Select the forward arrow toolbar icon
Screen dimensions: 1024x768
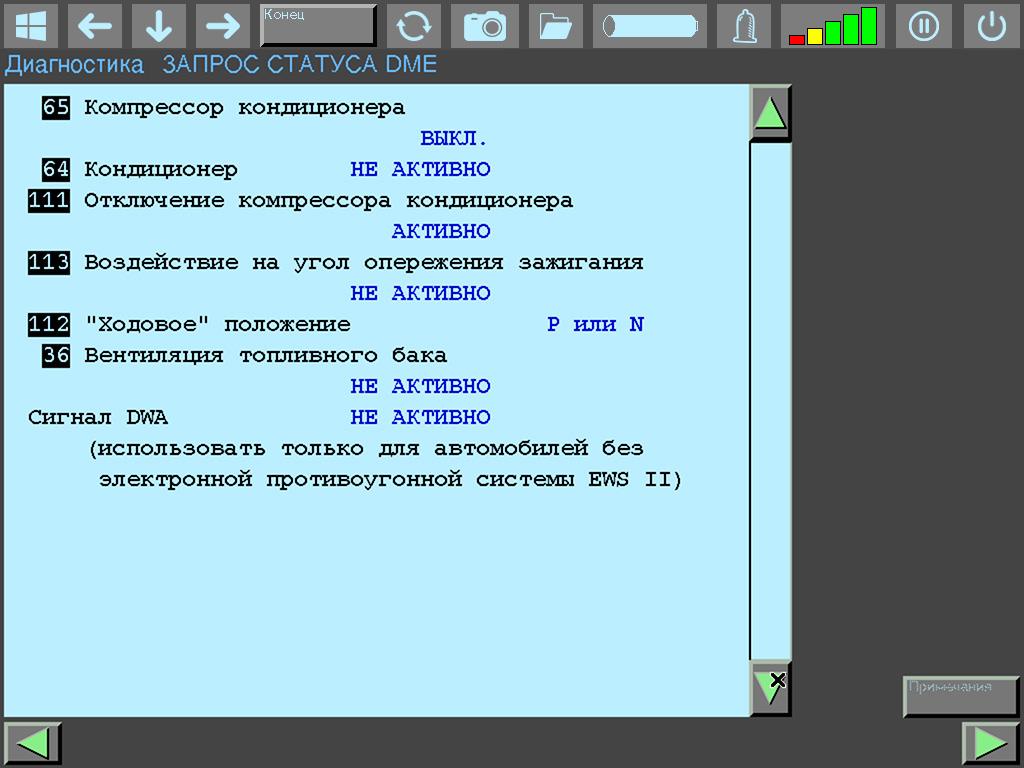(222, 26)
